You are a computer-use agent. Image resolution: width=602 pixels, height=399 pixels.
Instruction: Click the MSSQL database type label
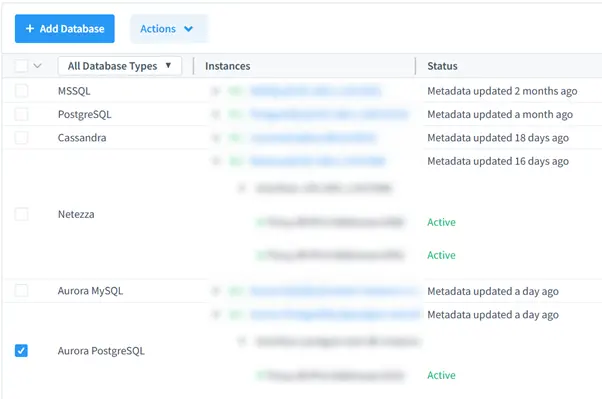pyautogui.click(x=74, y=91)
